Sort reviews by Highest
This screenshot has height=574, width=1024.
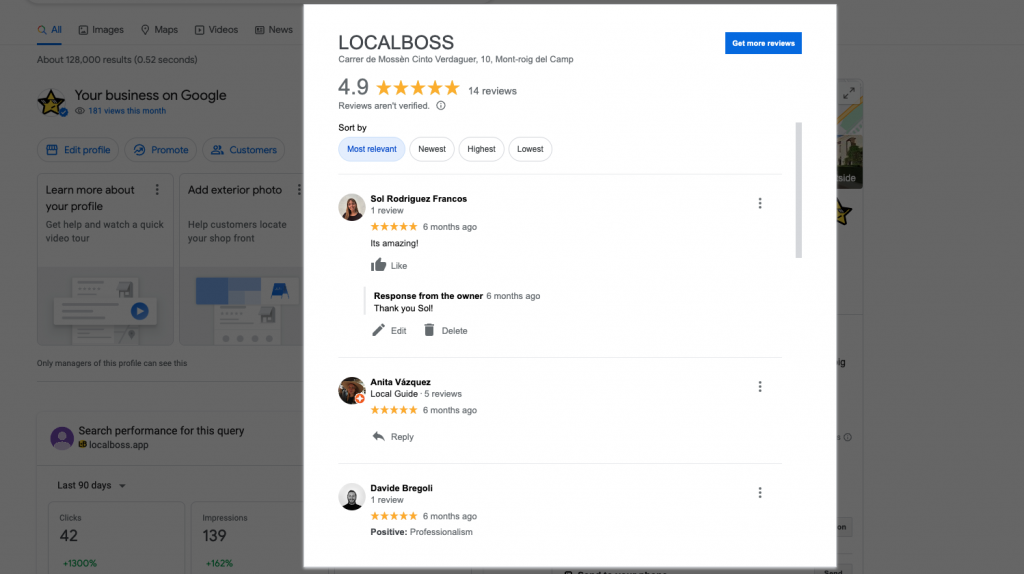pos(481,149)
